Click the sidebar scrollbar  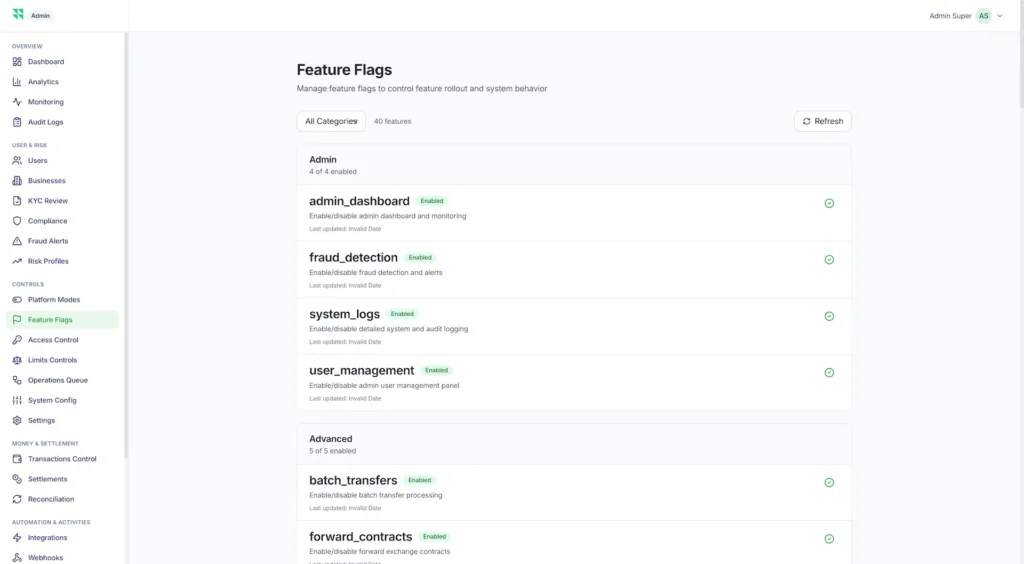pos(125,245)
